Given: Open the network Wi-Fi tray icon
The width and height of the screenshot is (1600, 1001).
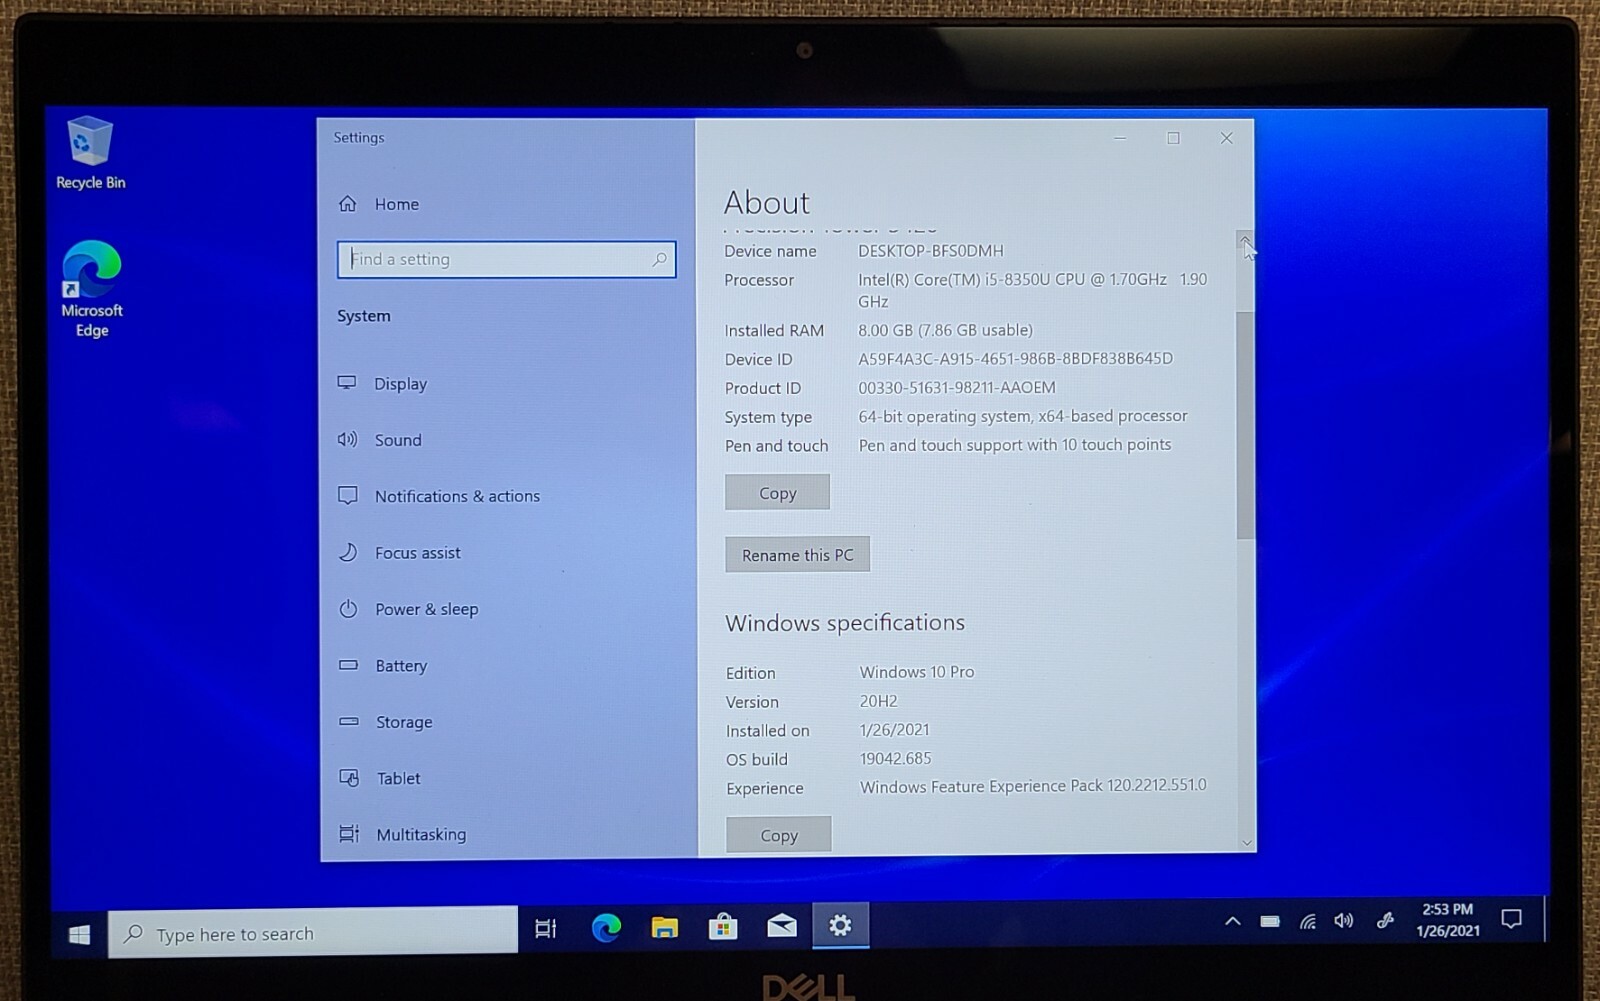Looking at the screenshot, I should click(1307, 921).
